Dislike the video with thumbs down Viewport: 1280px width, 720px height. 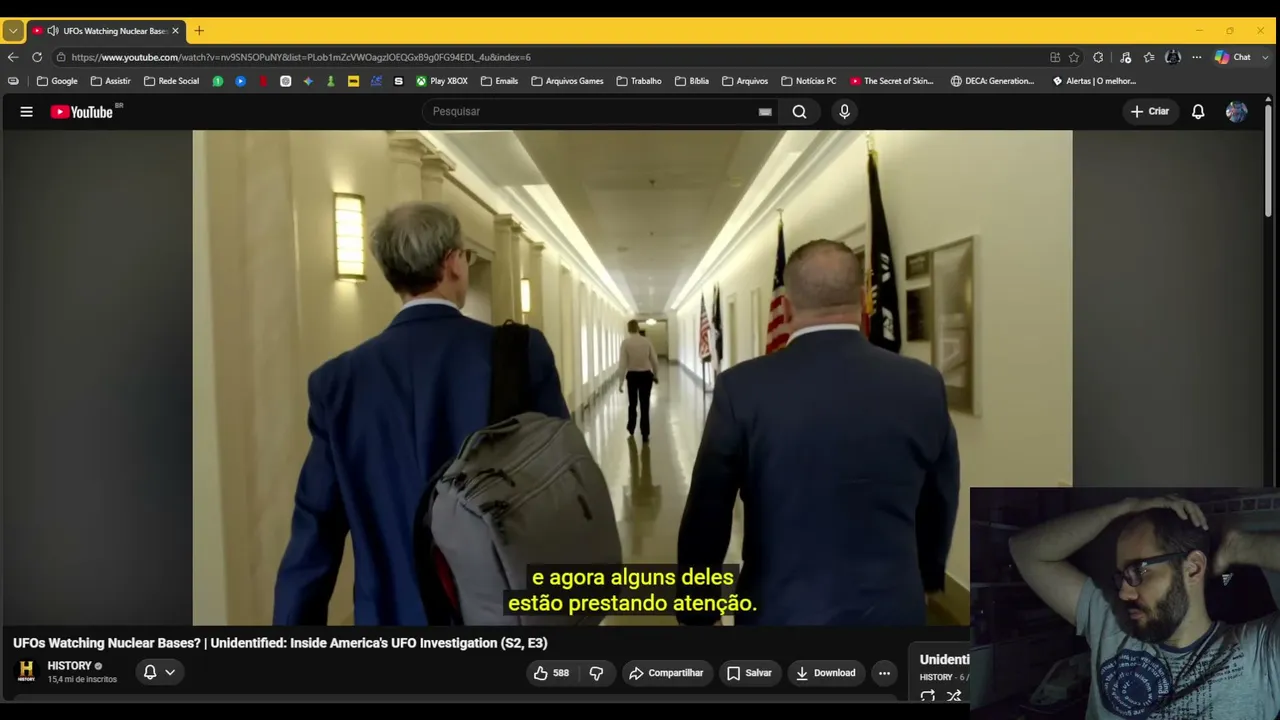tap(596, 673)
